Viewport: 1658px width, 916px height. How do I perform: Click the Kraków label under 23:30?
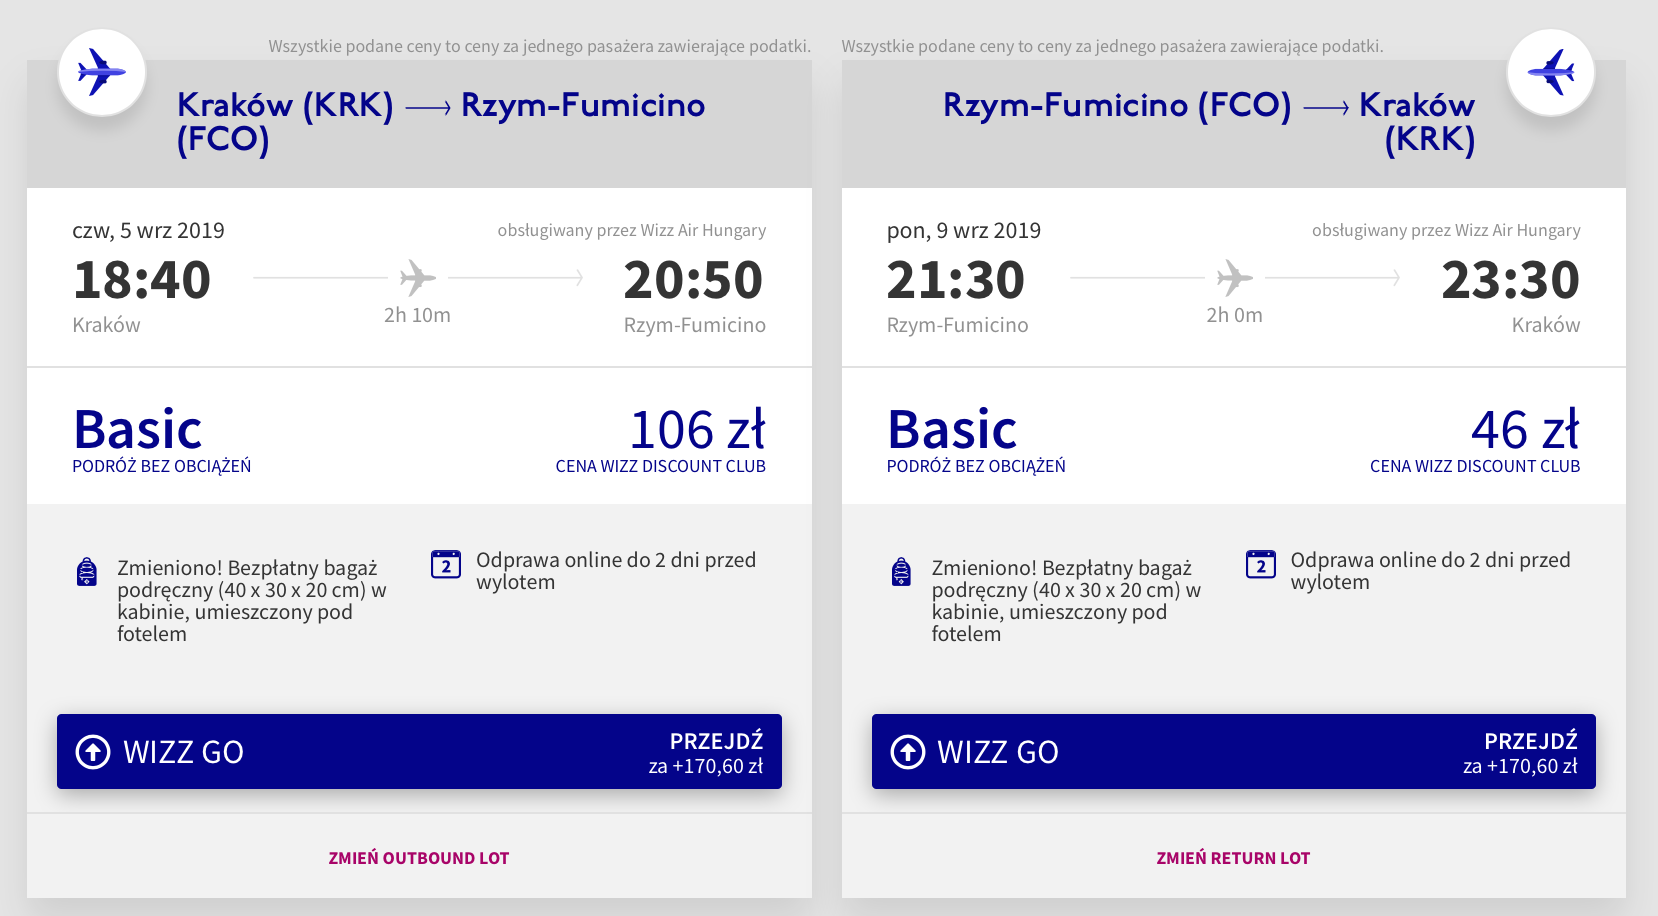(x=1546, y=325)
